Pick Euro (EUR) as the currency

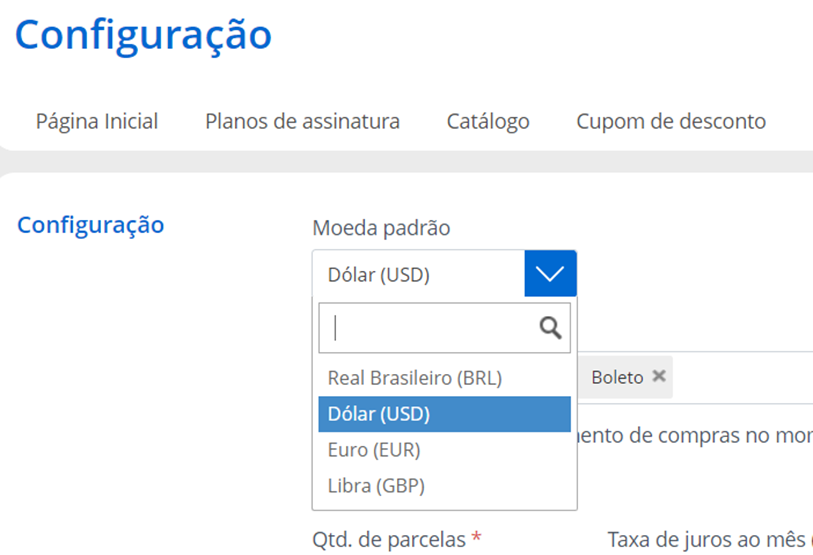click(x=374, y=450)
